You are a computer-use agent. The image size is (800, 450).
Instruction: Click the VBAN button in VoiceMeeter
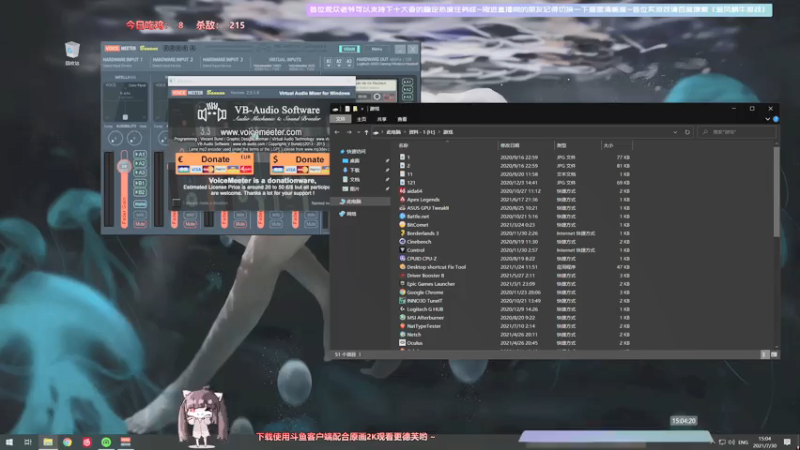[349, 49]
